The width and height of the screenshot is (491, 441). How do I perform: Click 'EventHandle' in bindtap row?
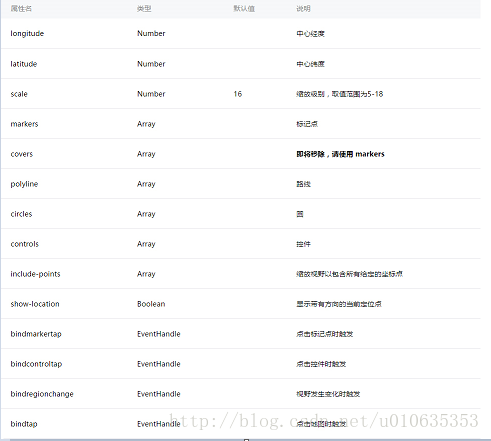(x=159, y=424)
